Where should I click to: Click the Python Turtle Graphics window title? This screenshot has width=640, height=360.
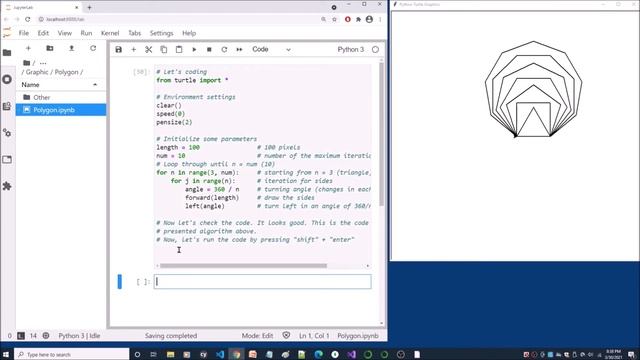pos(420,4)
